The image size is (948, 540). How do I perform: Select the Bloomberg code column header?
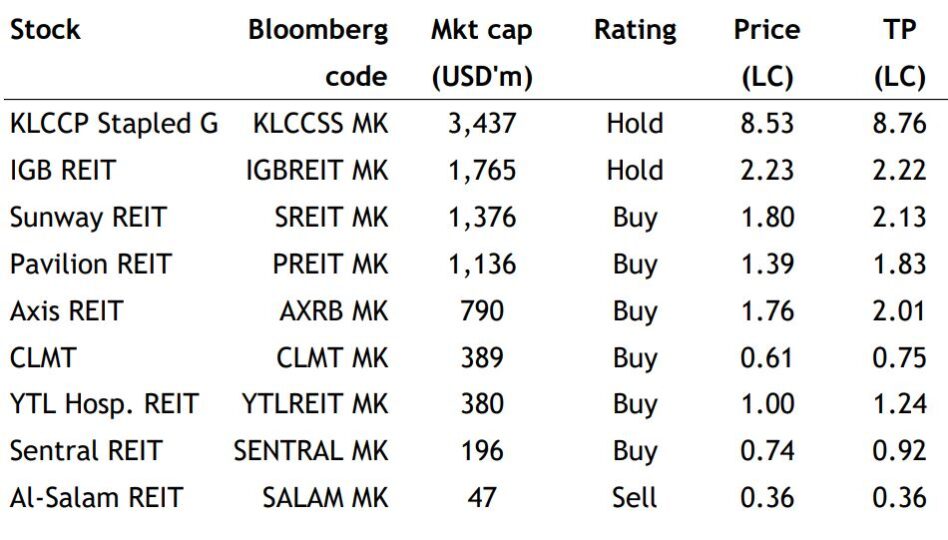pos(318,53)
